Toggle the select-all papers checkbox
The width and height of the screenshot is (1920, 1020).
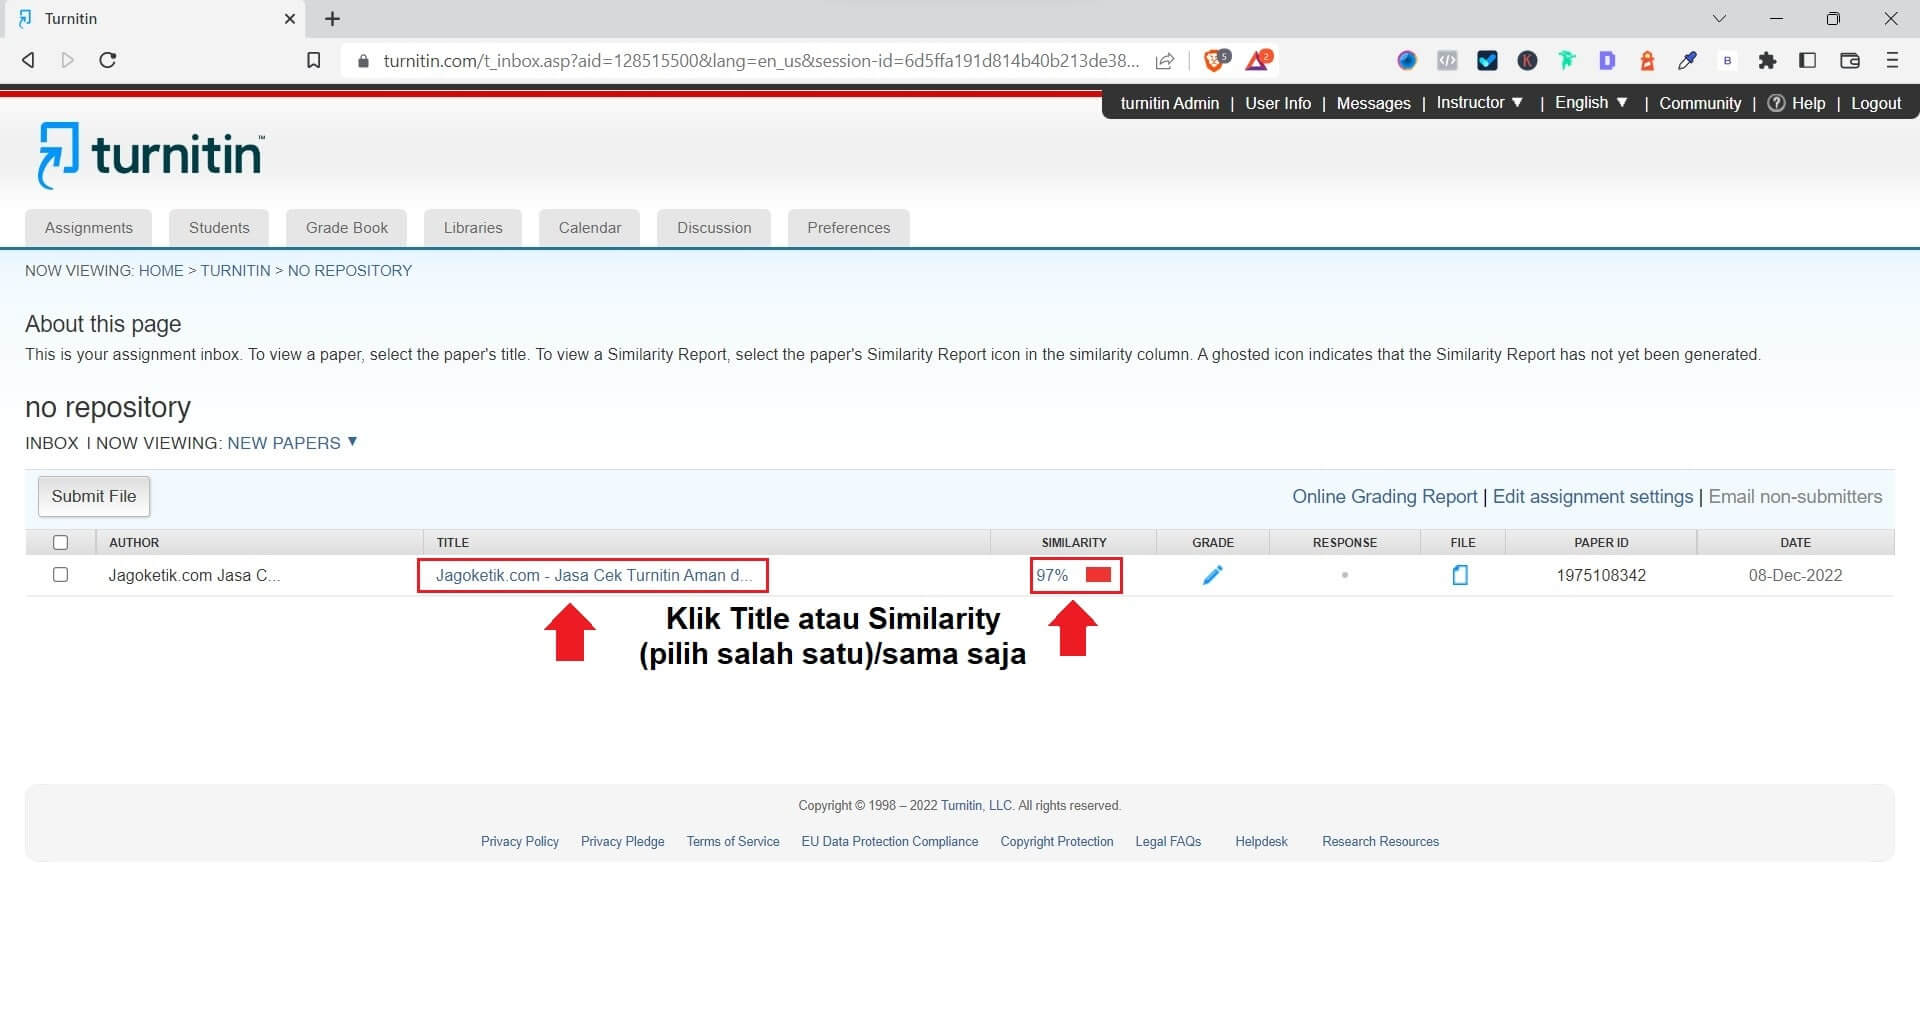61,542
